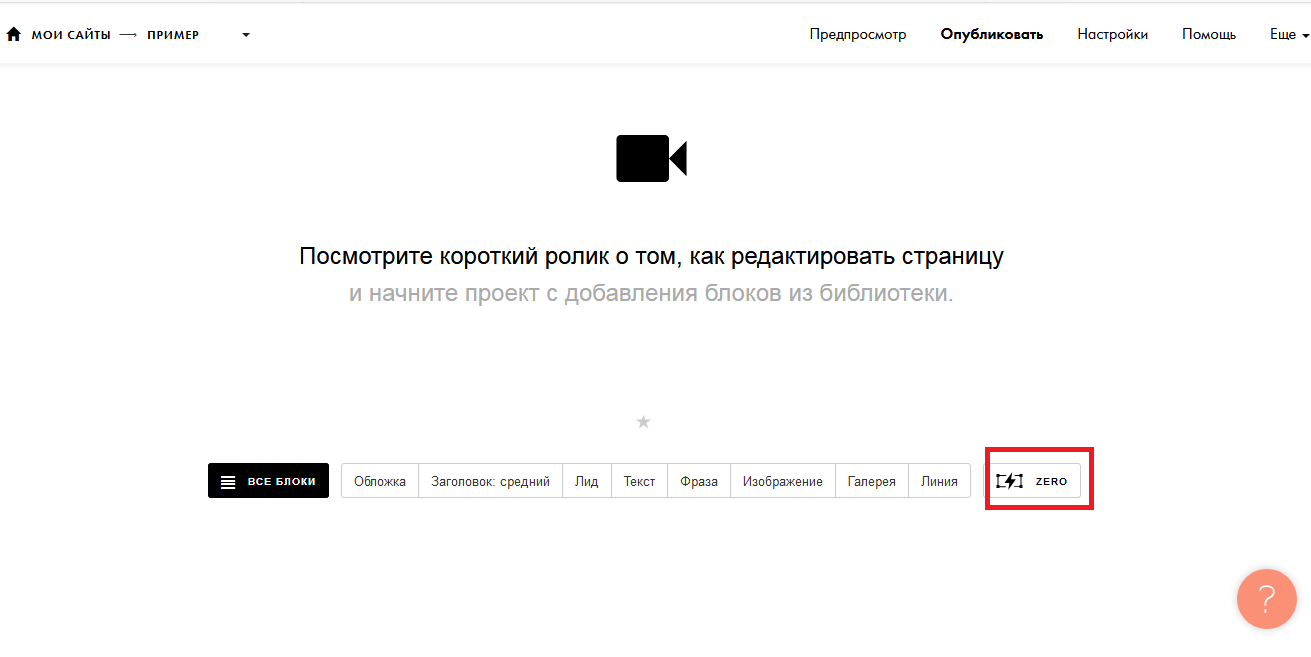1311x657 pixels.
Task: Open the Мои сайты breadcrumb link
Action: point(71,35)
